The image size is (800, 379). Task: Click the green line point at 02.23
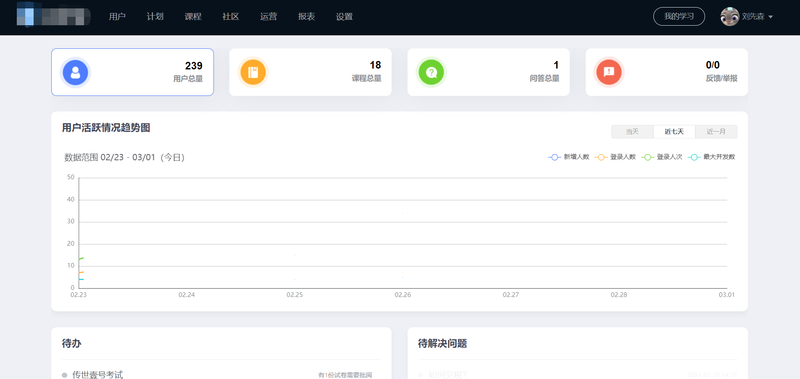81,259
